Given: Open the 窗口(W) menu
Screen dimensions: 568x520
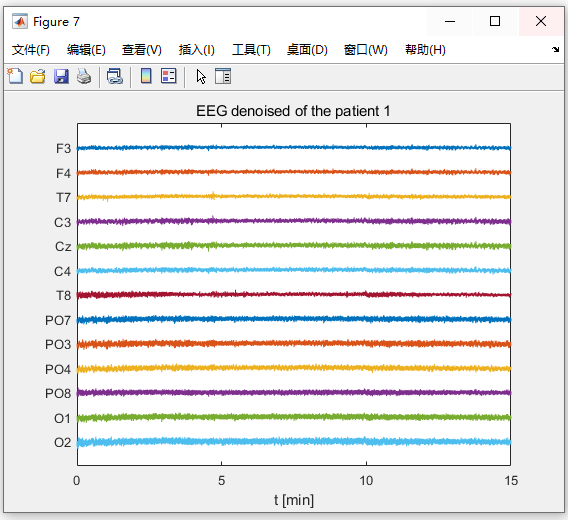Looking at the screenshot, I should [366, 50].
